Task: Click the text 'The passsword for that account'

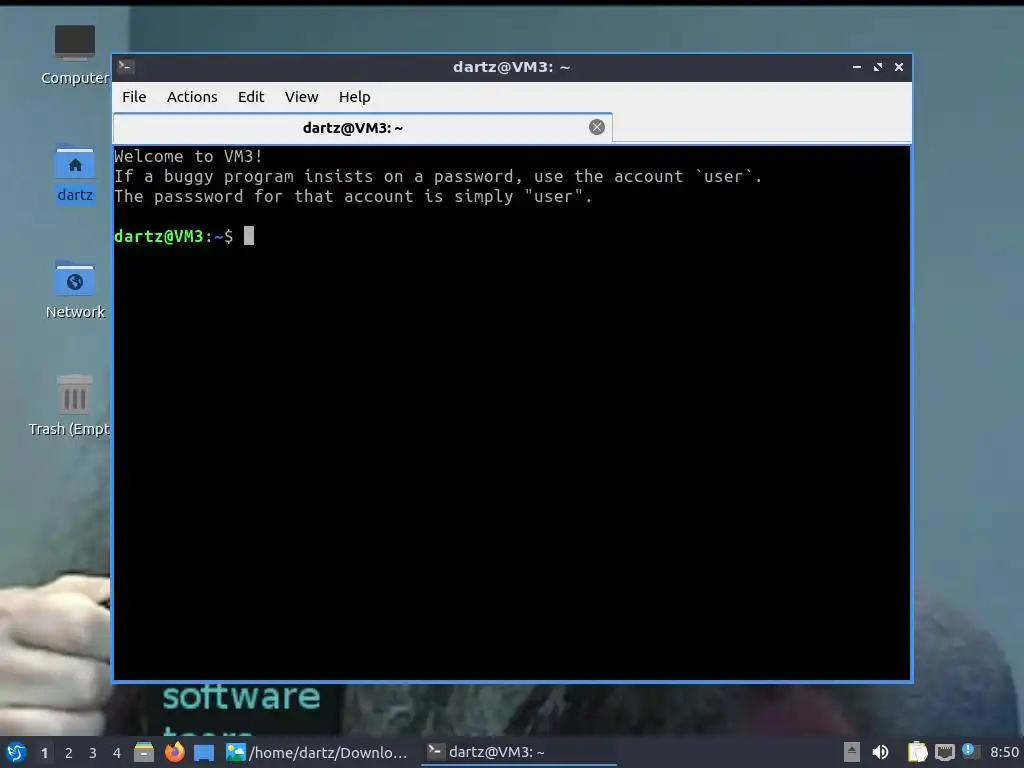Action: click(x=264, y=196)
